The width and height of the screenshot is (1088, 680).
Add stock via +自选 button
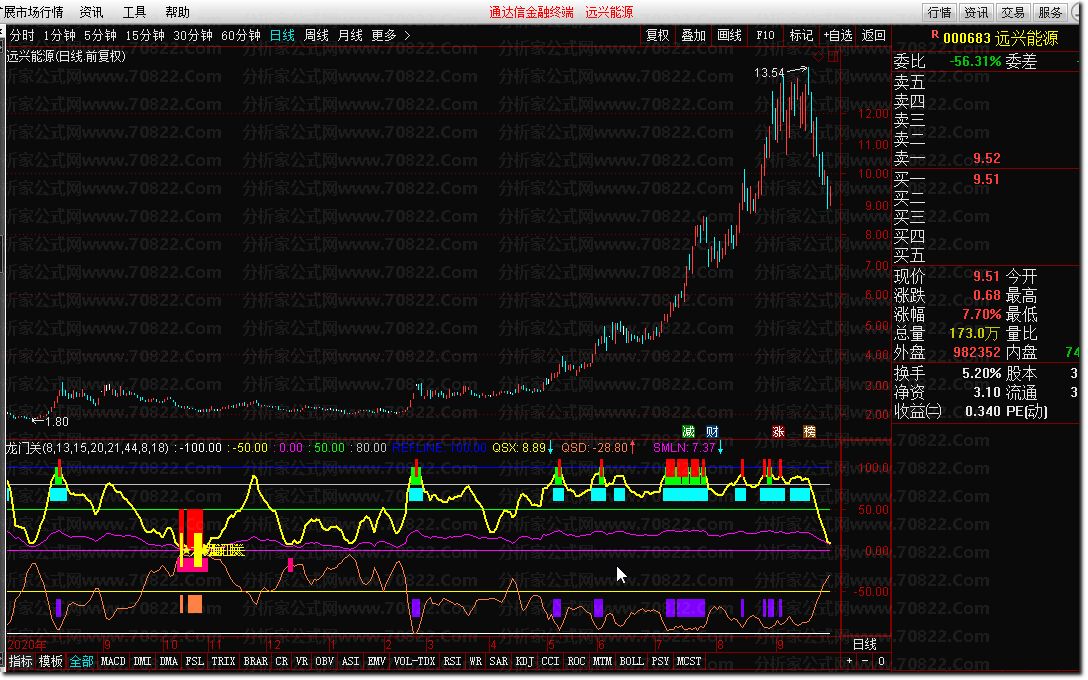pos(838,35)
